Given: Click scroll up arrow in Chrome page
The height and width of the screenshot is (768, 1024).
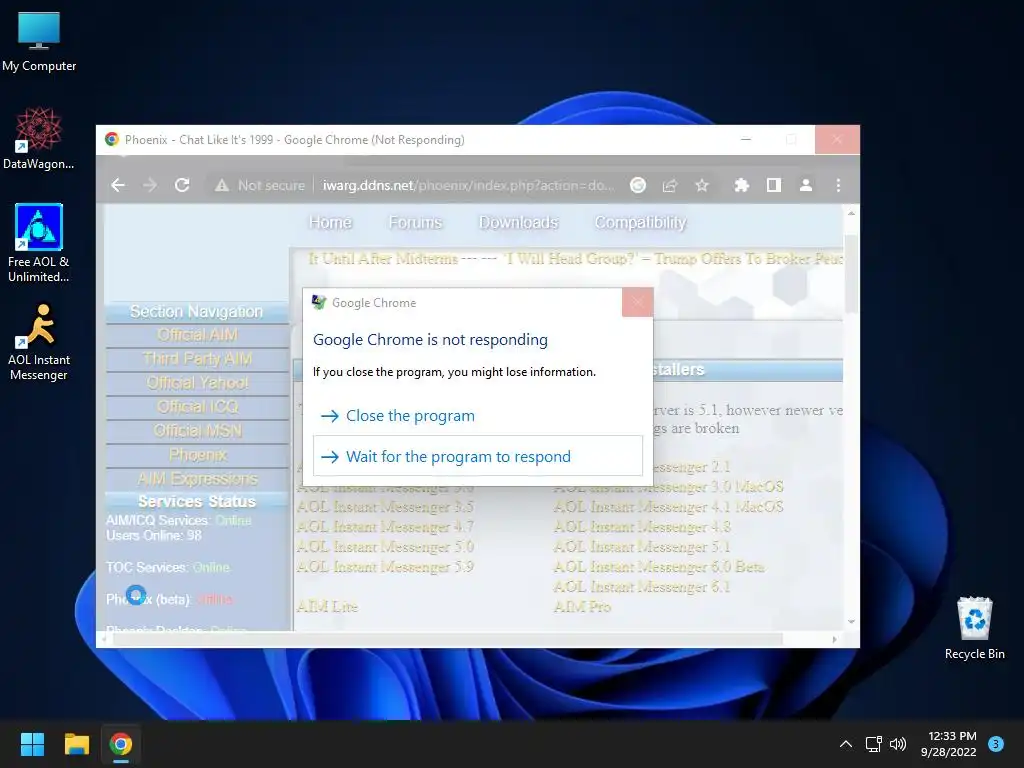Looking at the screenshot, I should [851, 213].
